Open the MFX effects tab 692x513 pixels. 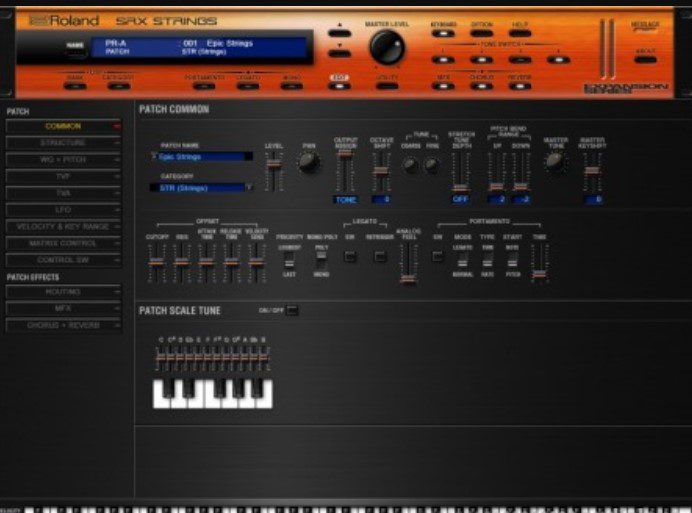click(x=63, y=309)
